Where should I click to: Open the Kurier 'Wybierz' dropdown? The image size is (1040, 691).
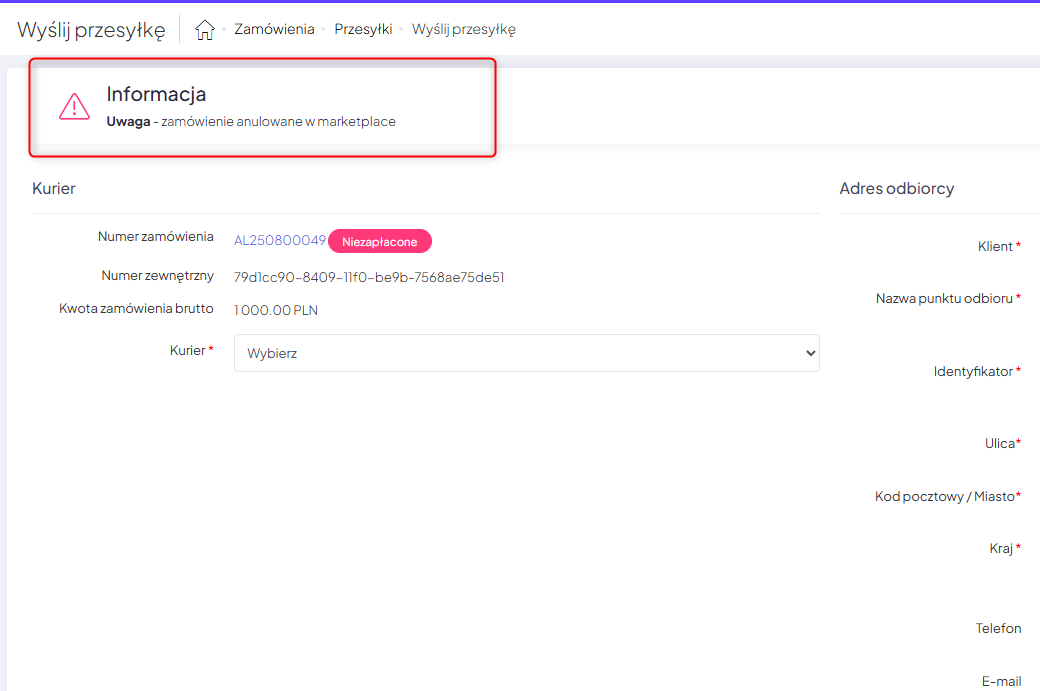pyautogui.click(x=526, y=353)
